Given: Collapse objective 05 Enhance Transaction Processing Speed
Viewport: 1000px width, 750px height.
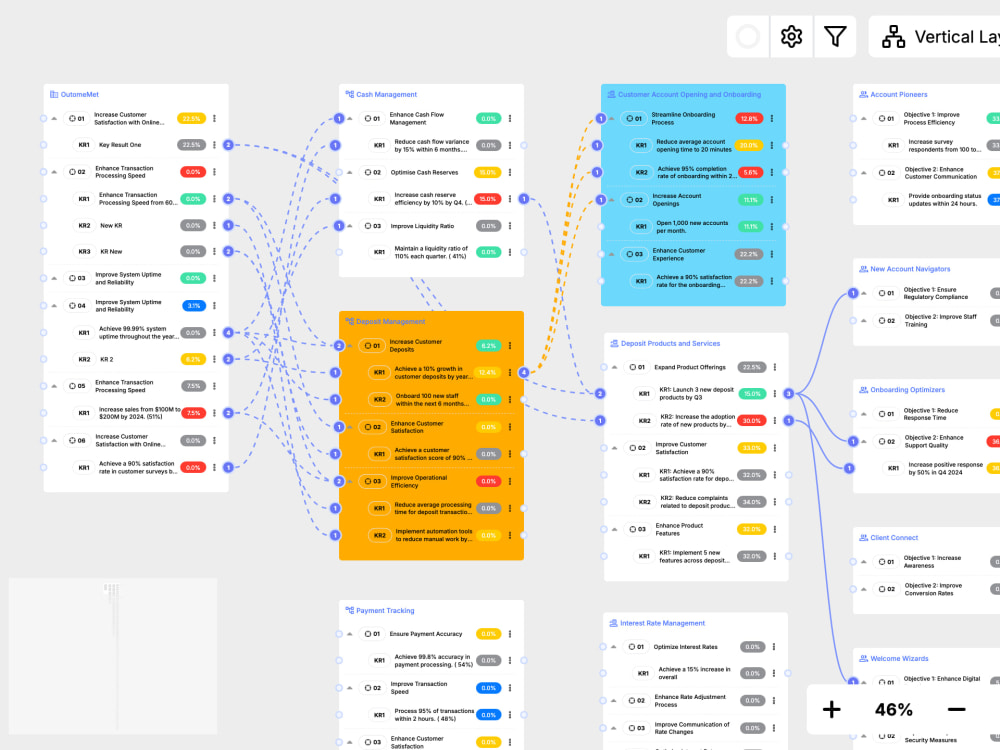Looking at the screenshot, I should coord(54,386).
